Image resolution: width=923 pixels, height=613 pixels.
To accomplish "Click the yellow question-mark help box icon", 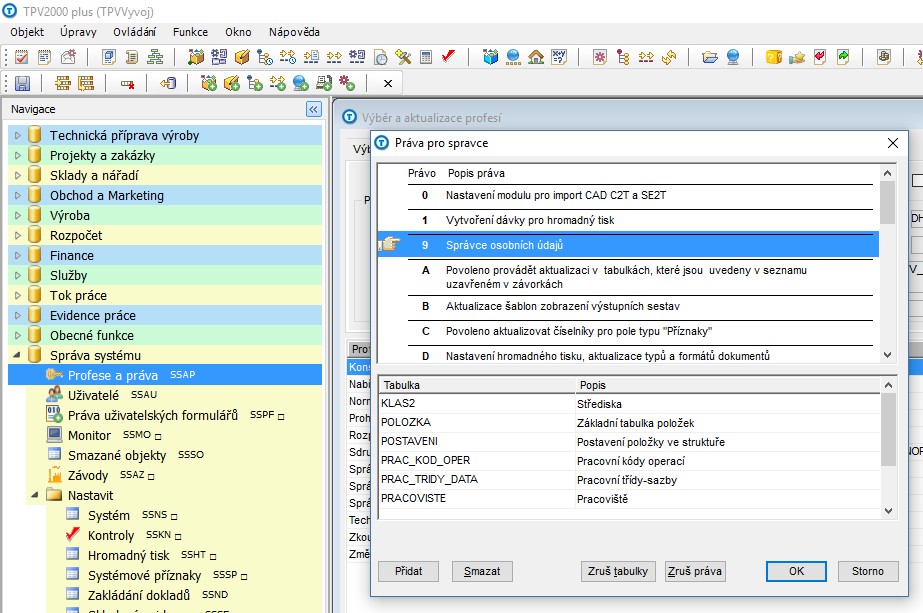I will (x=773, y=57).
